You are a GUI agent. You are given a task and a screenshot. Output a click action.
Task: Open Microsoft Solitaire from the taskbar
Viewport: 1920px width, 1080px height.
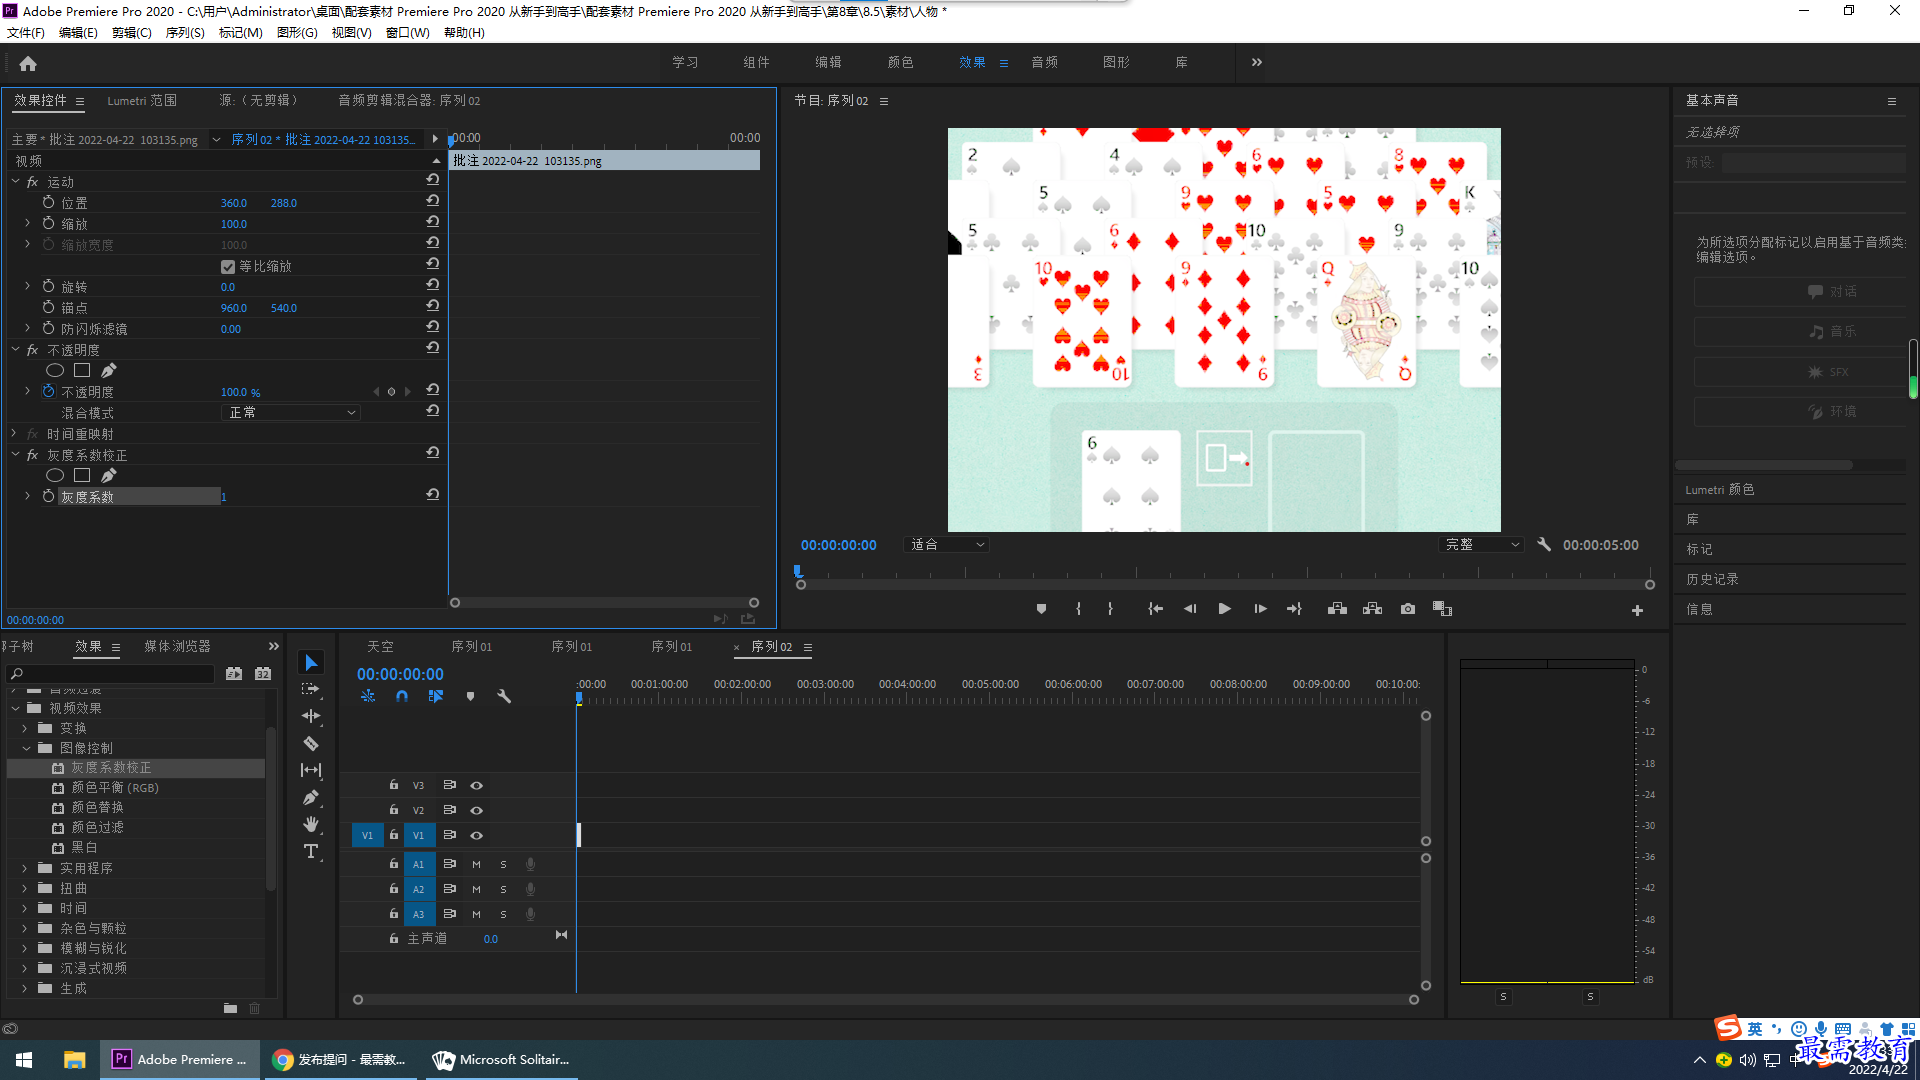502,1060
